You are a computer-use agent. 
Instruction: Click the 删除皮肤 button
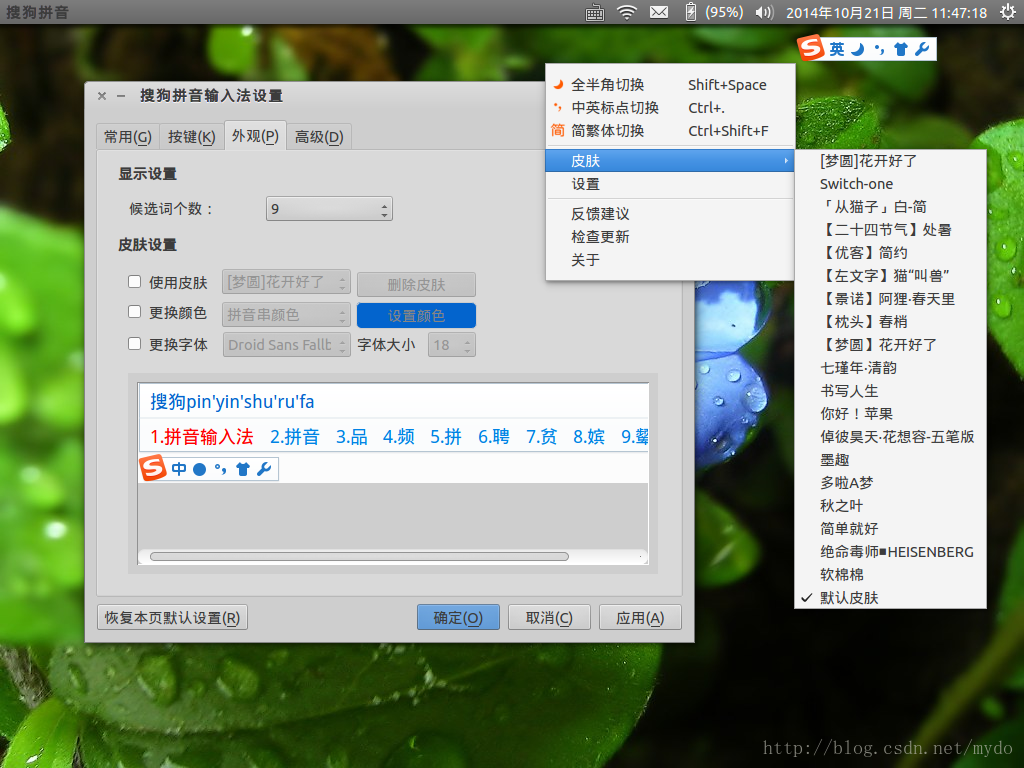pyautogui.click(x=417, y=285)
